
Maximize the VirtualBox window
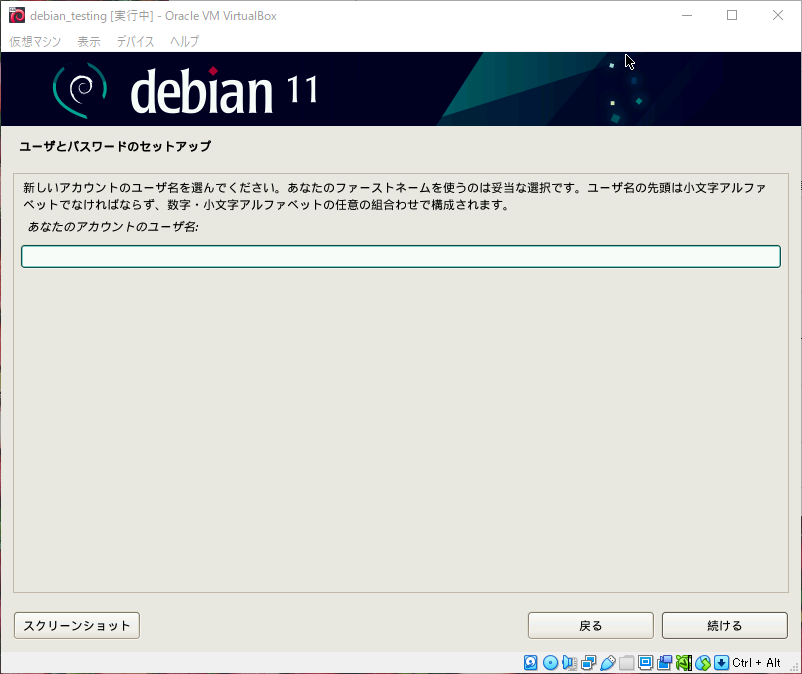click(732, 15)
